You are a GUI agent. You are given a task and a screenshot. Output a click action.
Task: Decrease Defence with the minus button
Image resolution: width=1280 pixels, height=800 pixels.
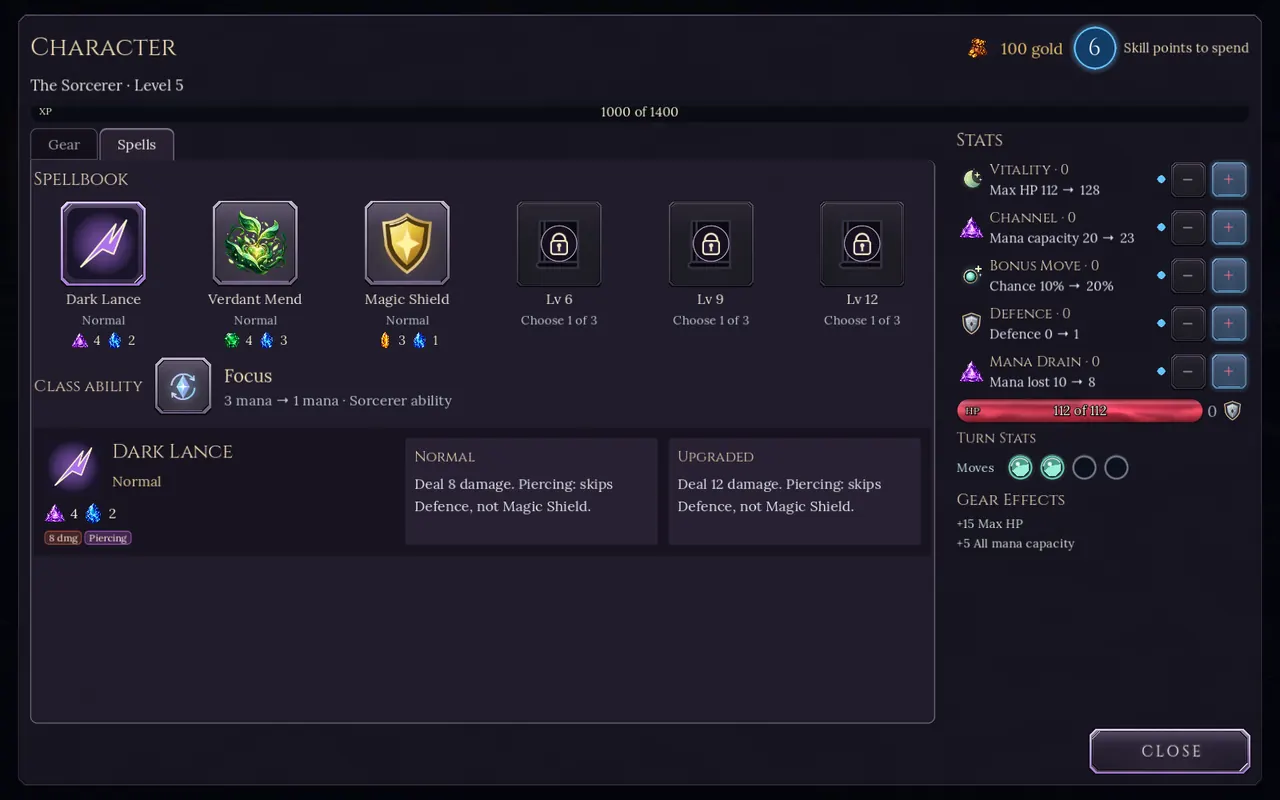(x=1188, y=324)
